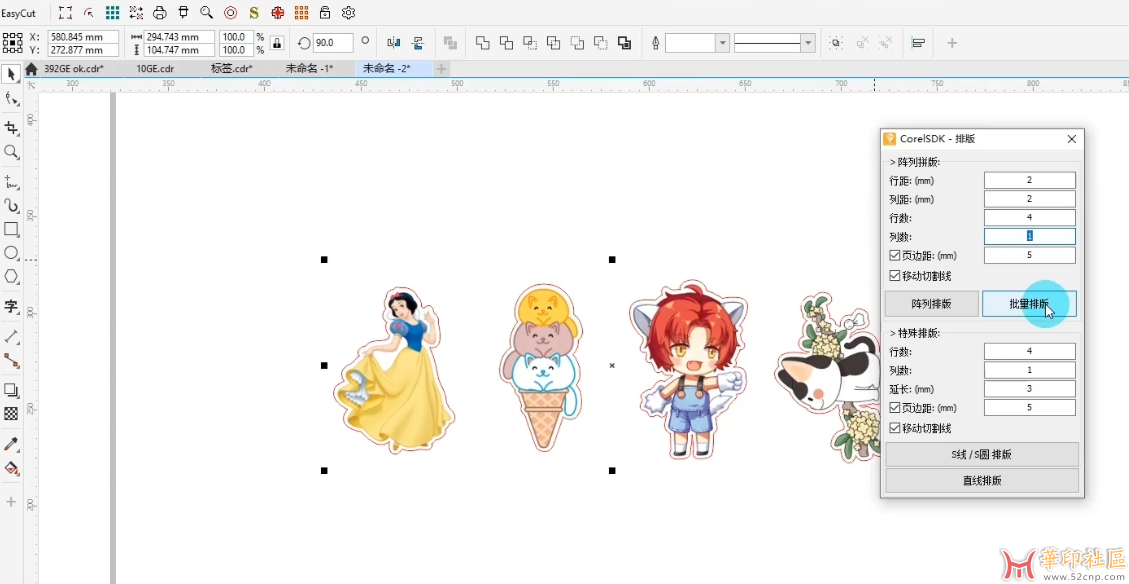Viewport: 1129px width, 584px height.
Task: Click the 行距 (mm) input field
Action: [x=1030, y=180]
